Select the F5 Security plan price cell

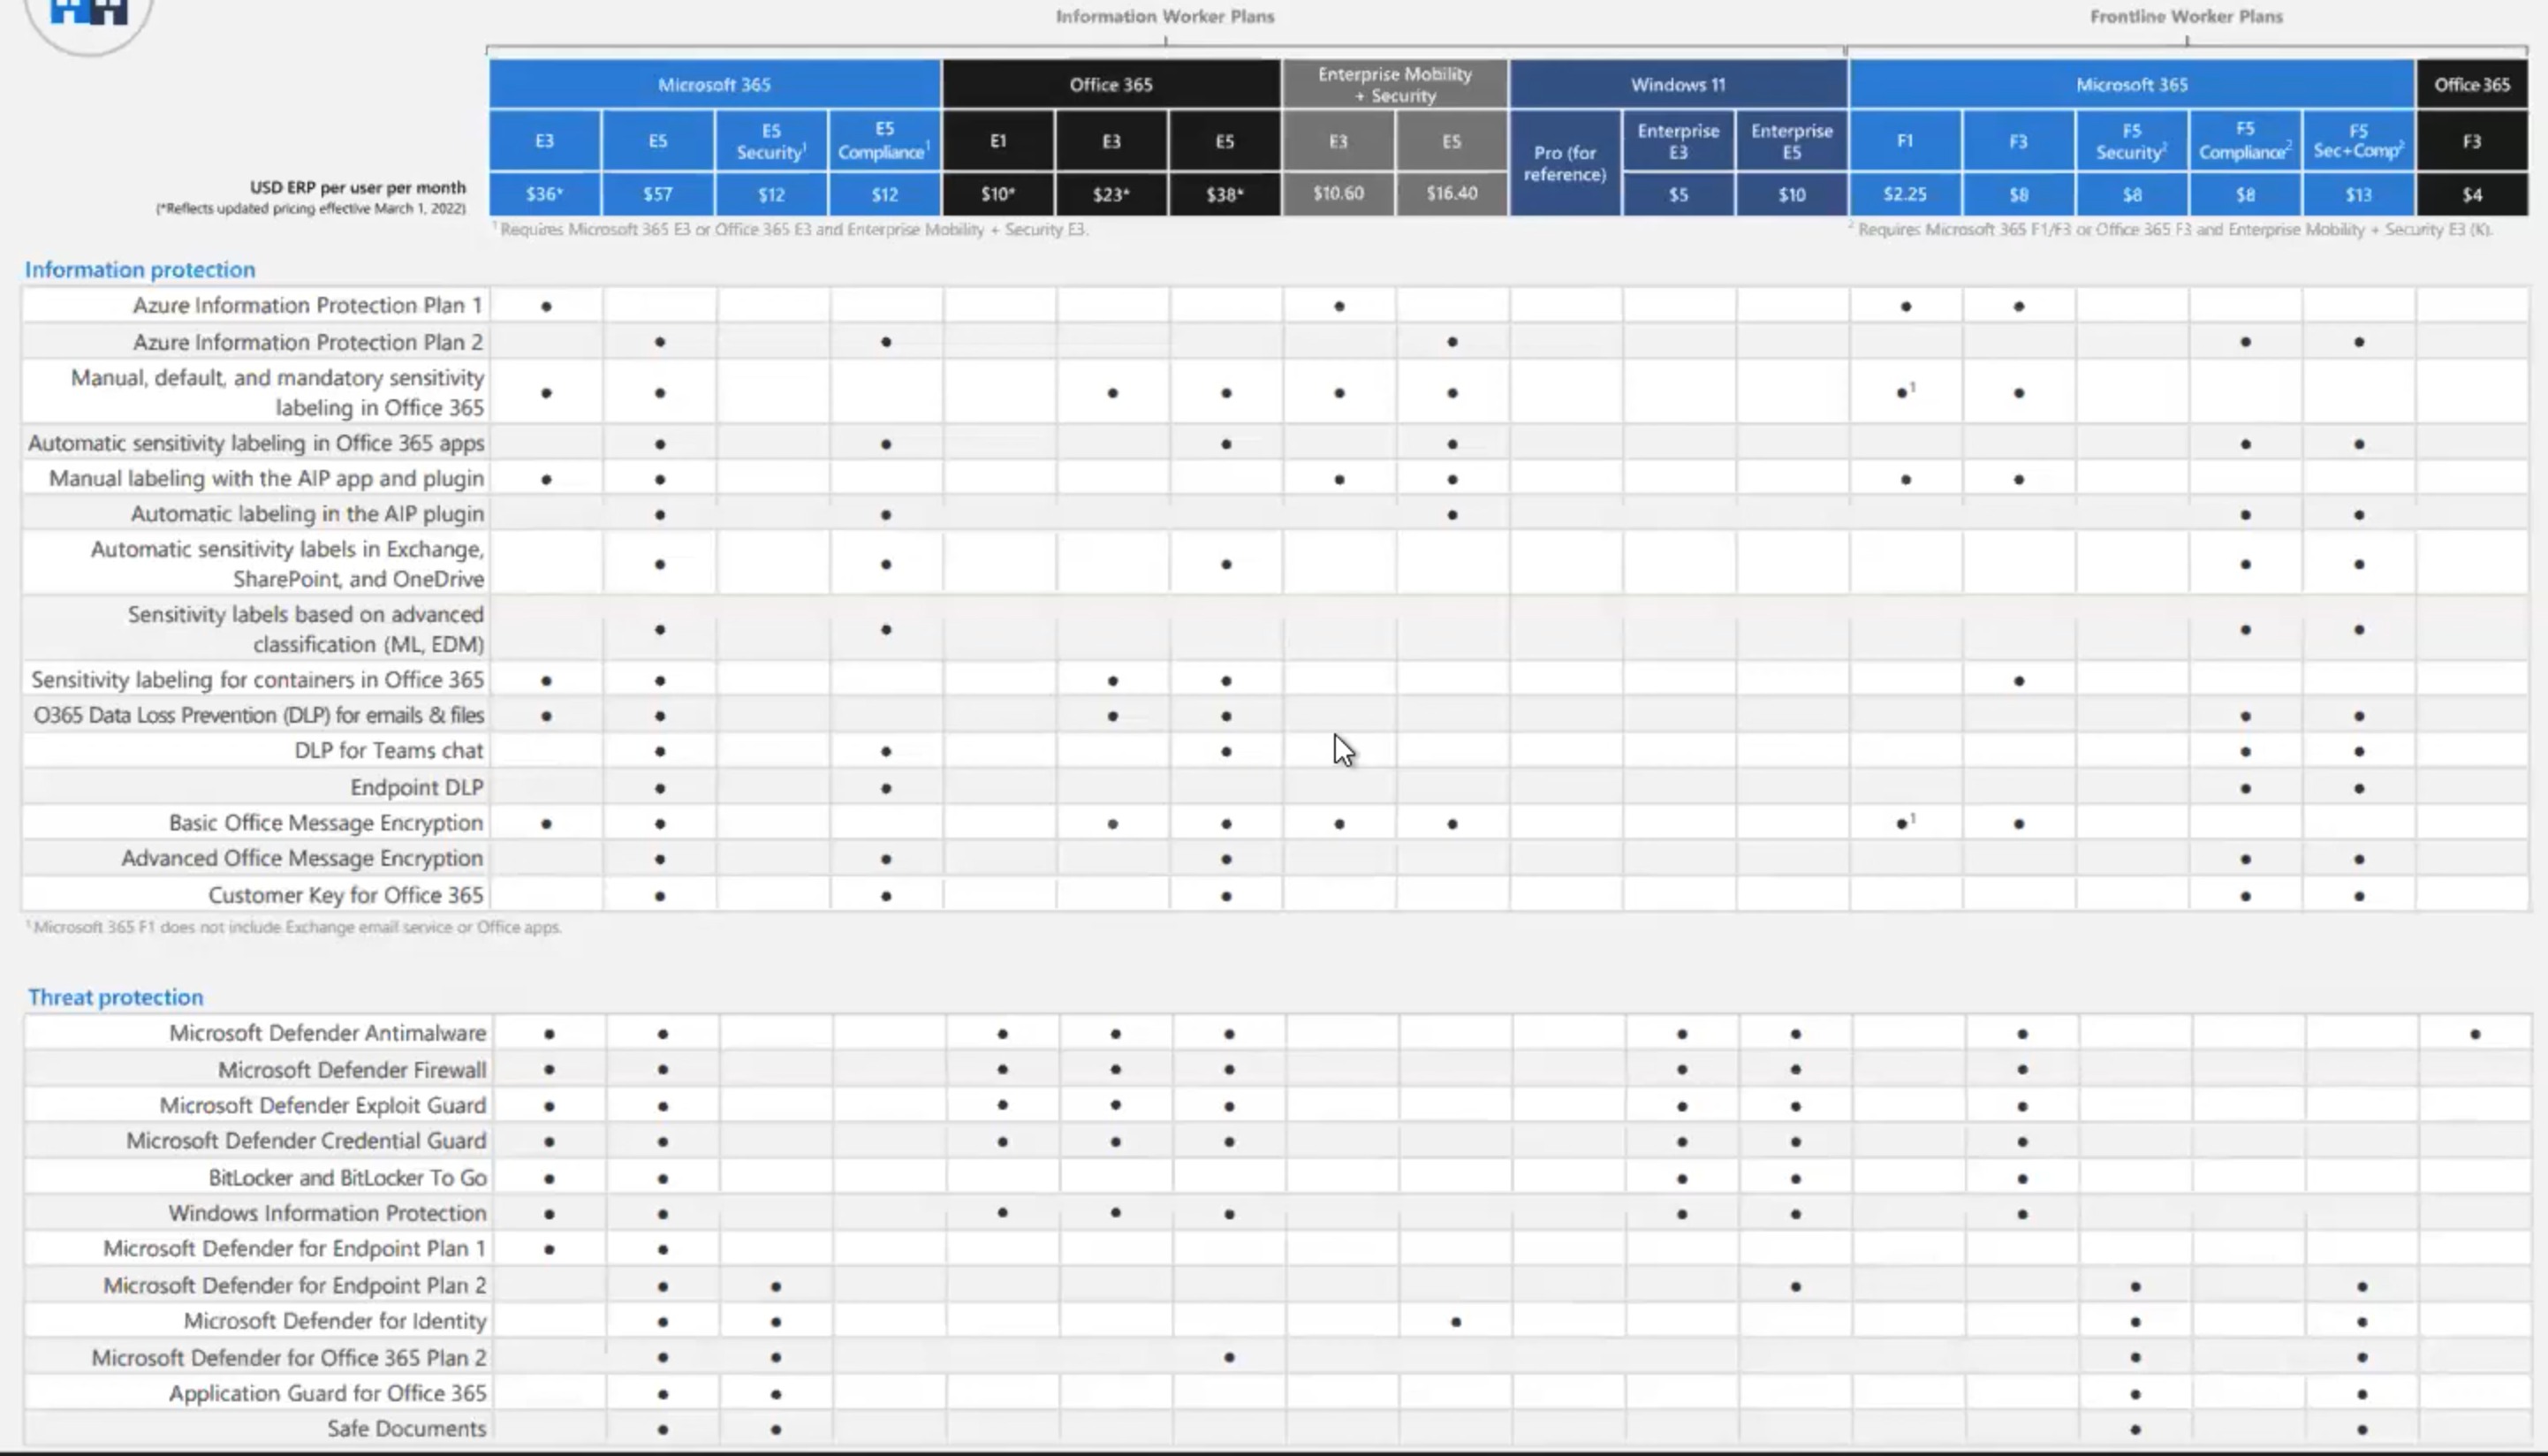coord(2132,193)
